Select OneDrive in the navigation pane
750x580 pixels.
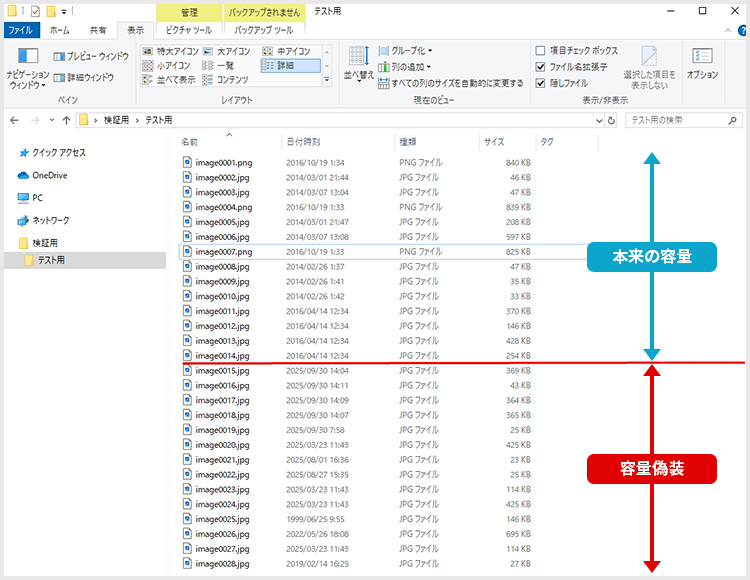click(x=49, y=175)
